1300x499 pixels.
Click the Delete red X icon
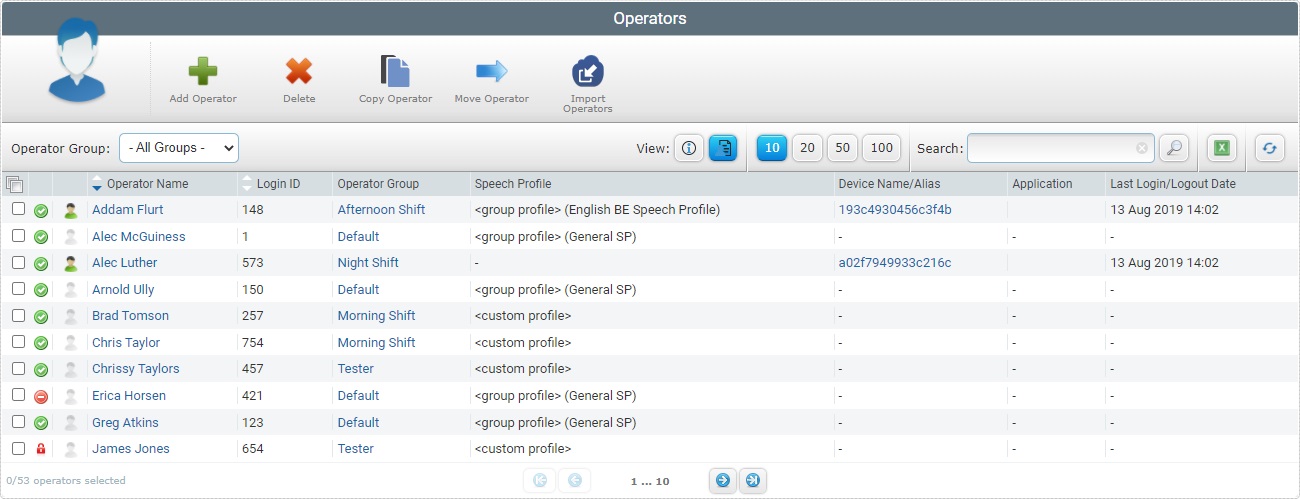(299, 71)
